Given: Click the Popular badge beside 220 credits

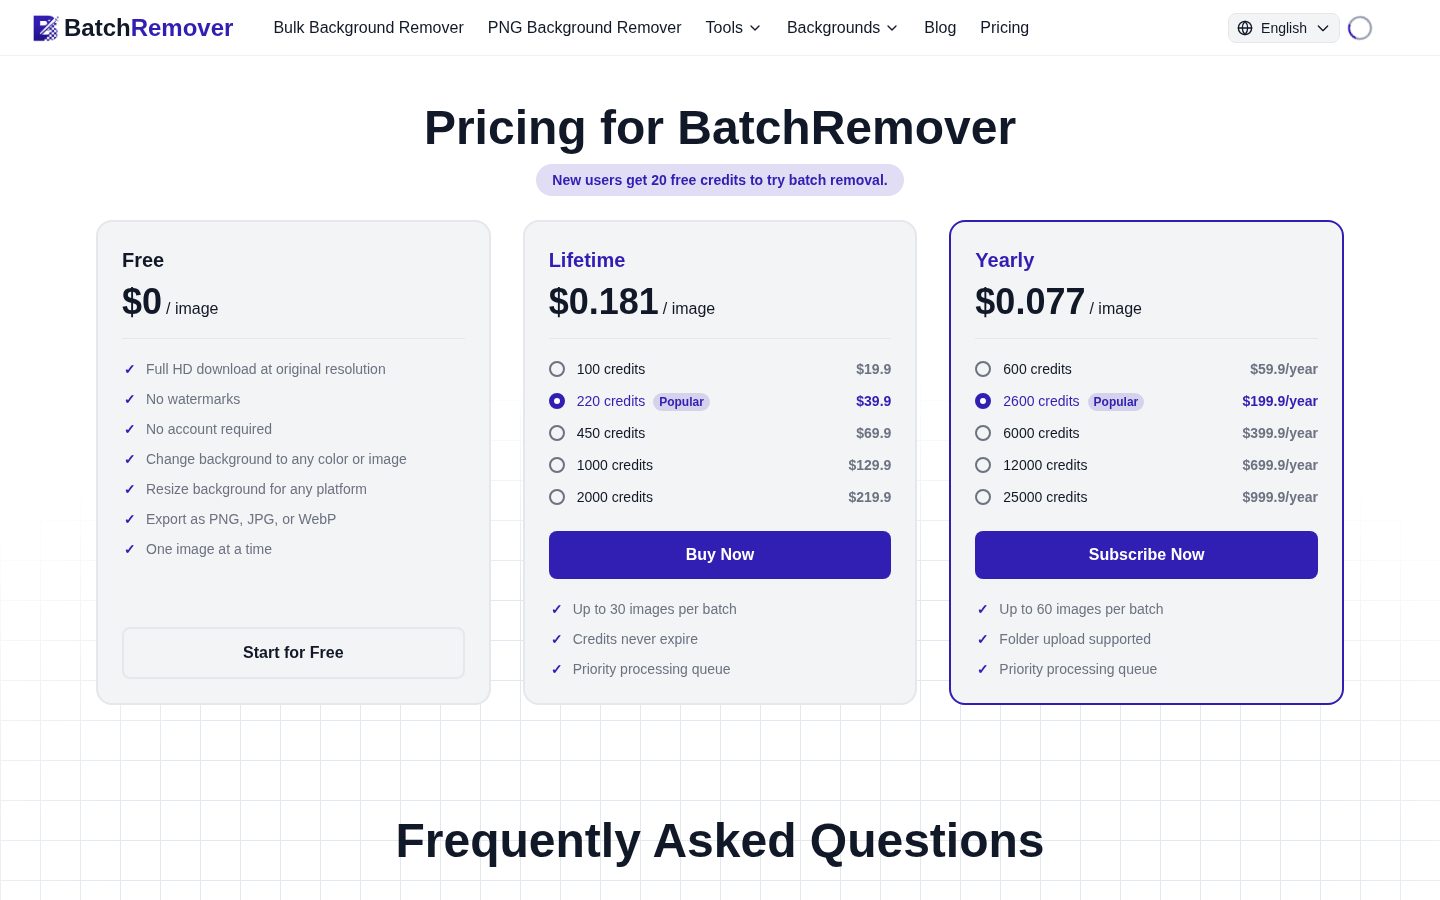Looking at the screenshot, I should (681, 402).
